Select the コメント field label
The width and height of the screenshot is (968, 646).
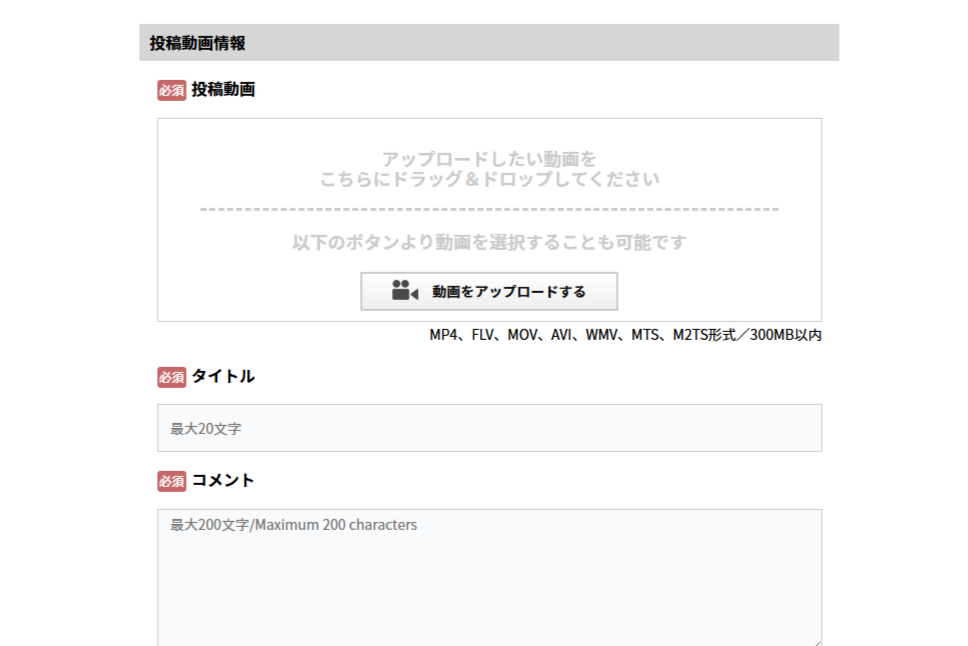(x=223, y=481)
